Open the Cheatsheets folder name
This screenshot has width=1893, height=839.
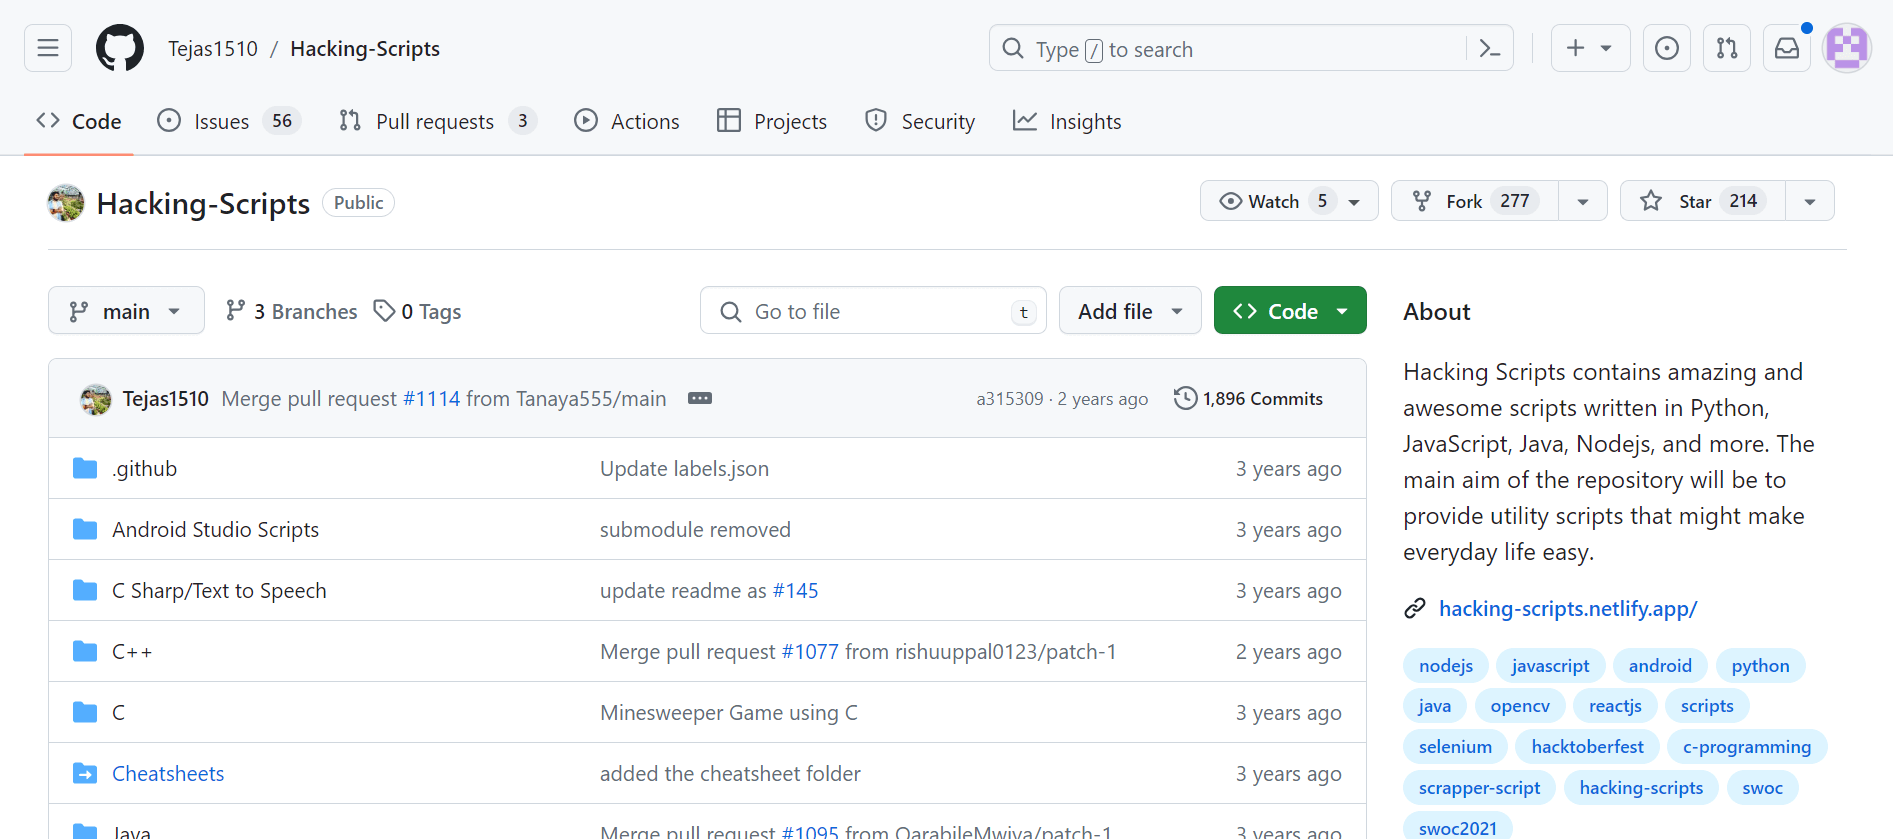tap(168, 773)
